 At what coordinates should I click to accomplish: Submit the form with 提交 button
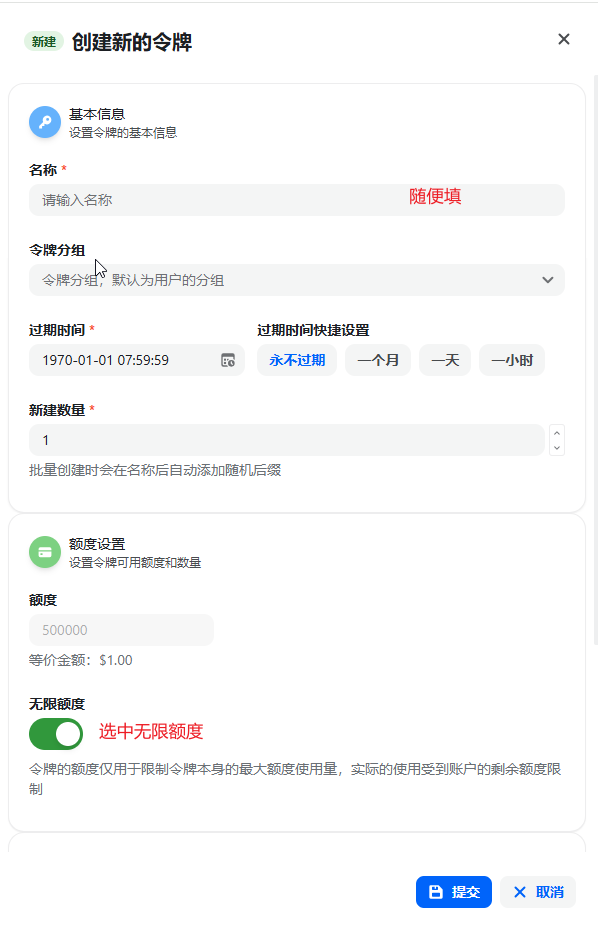[x=454, y=892]
